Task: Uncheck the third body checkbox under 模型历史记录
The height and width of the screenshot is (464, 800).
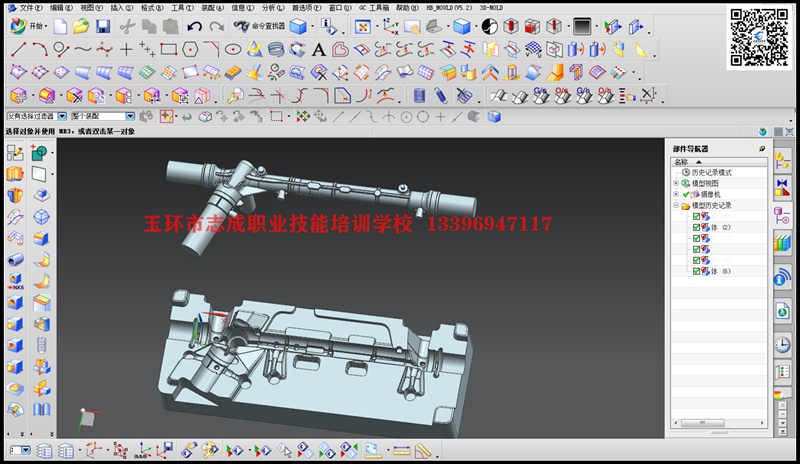Action: coord(696,238)
